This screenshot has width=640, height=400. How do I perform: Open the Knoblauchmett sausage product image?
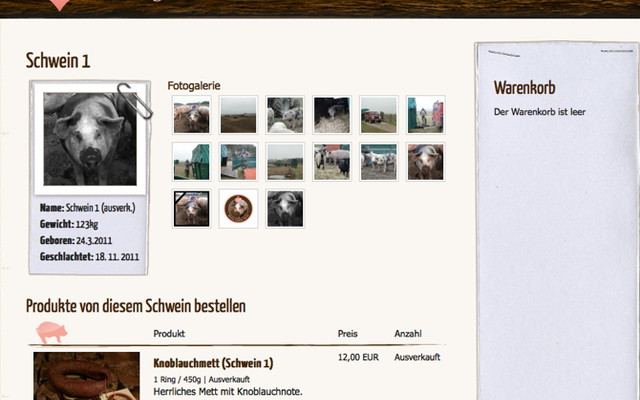(x=87, y=376)
